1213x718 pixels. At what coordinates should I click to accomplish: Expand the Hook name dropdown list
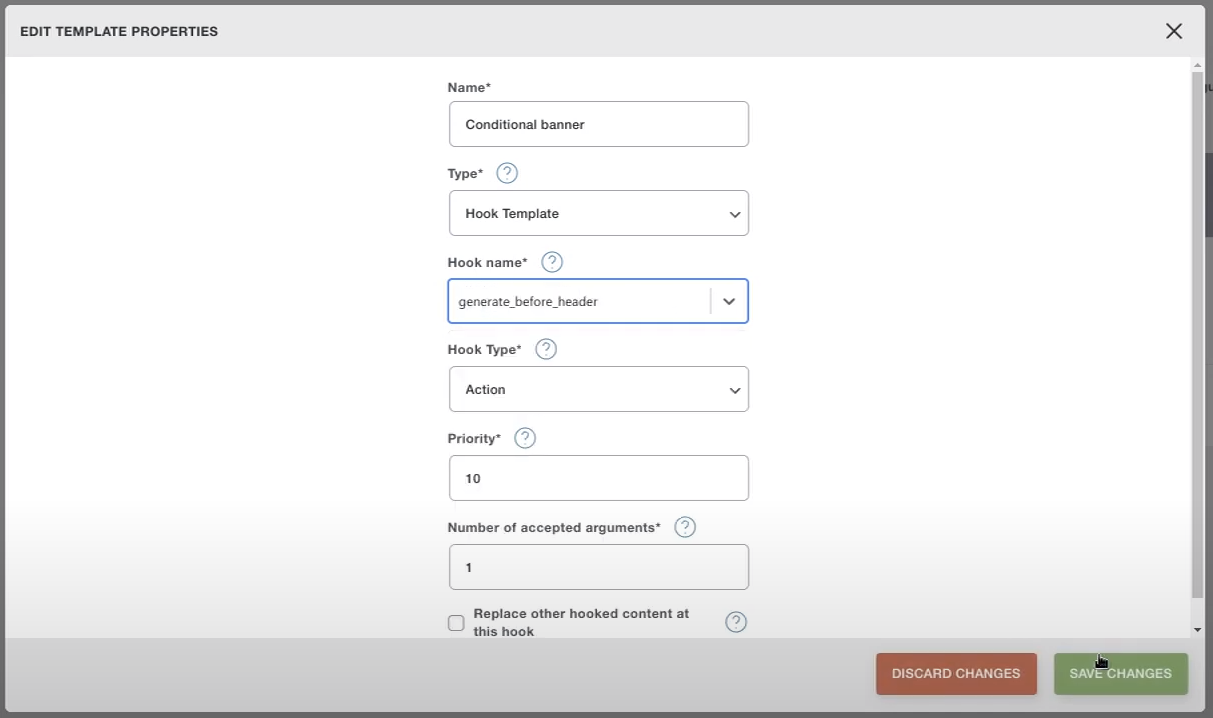tap(729, 300)
